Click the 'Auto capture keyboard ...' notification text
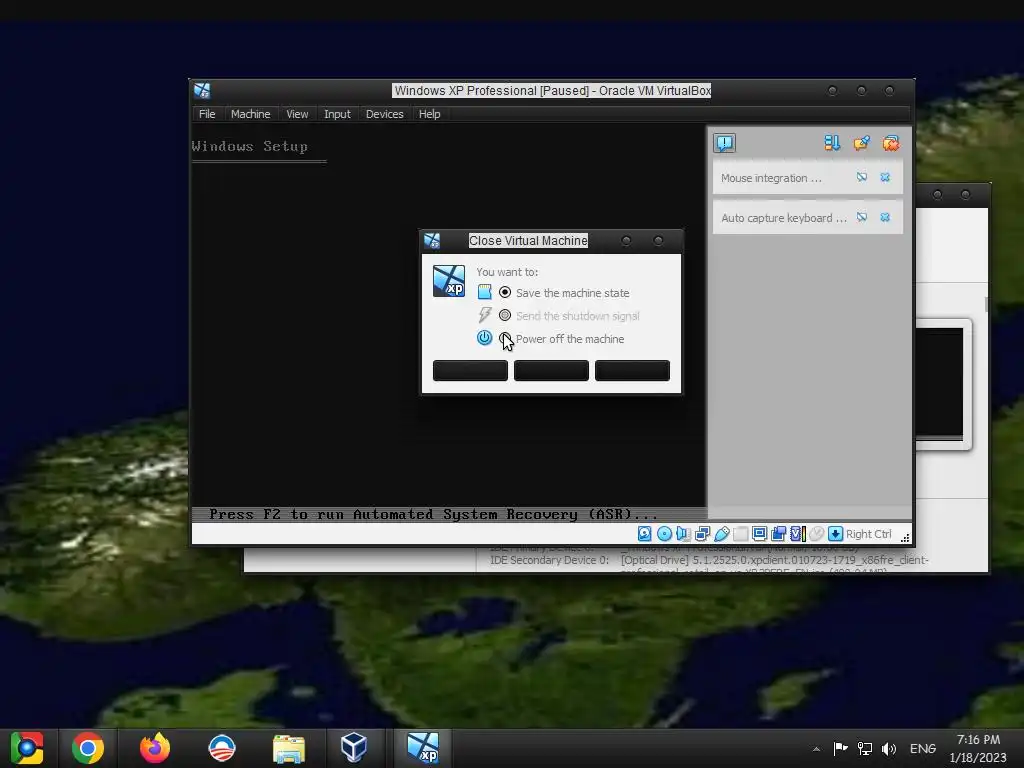 coord(784,217)
